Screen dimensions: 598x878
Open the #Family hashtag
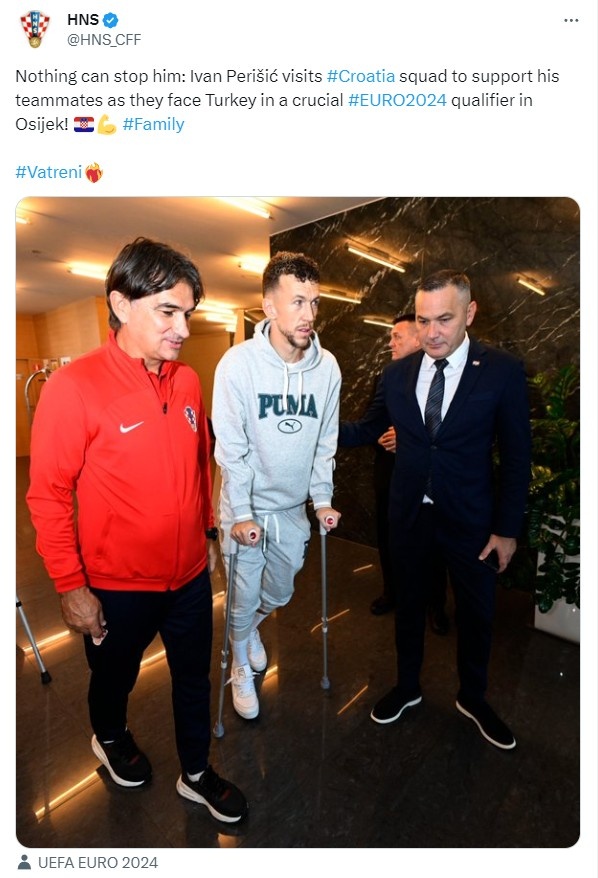click(x=153, y=124)
